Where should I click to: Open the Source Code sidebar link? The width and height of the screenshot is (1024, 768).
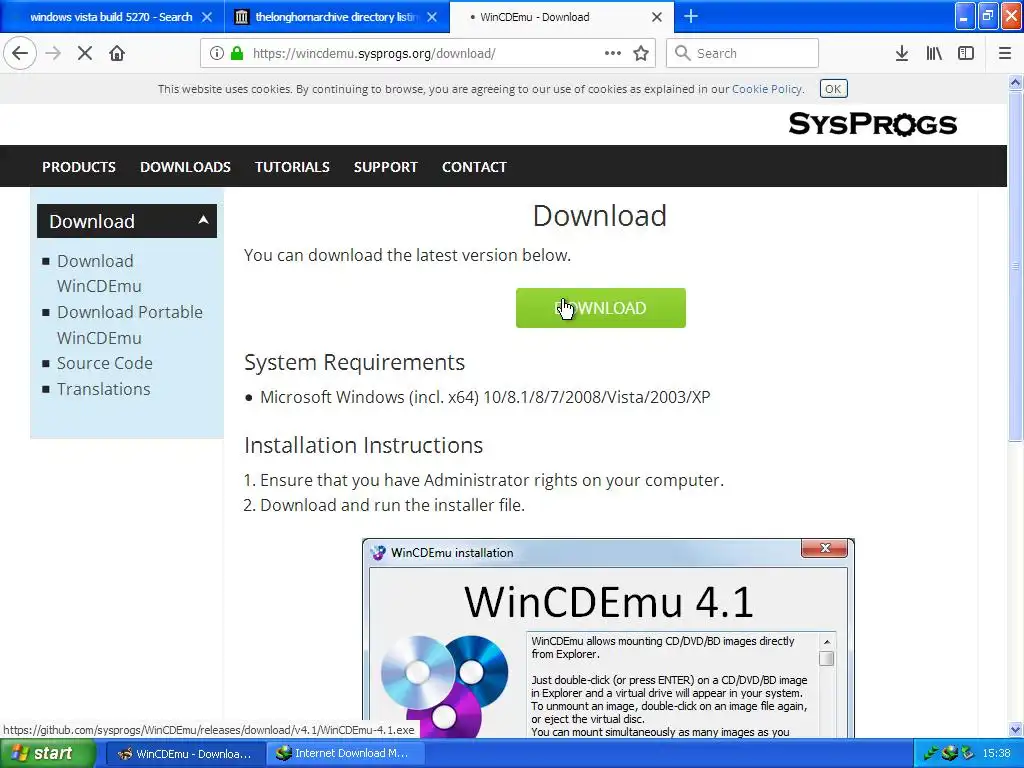coord(105,363)
